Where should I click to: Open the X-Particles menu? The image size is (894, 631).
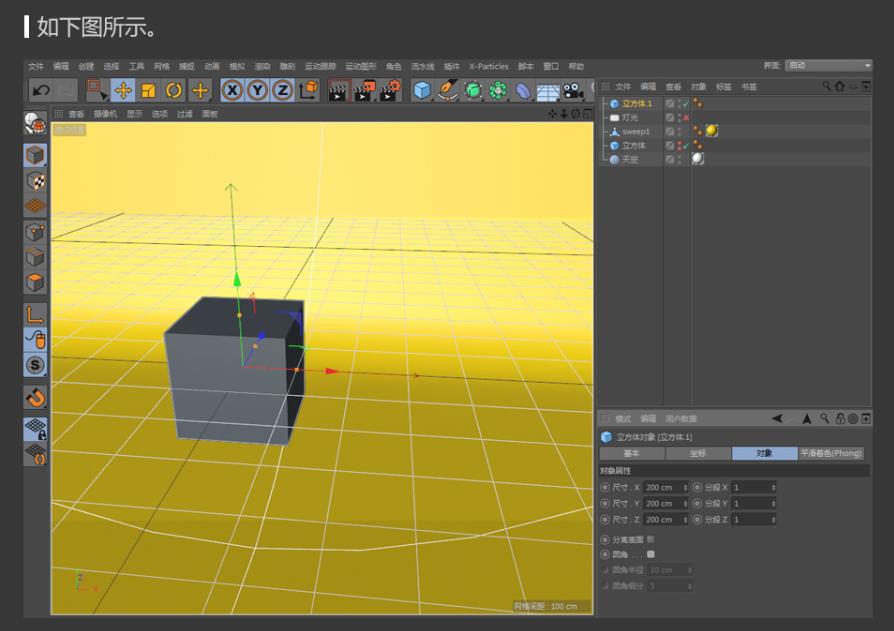[x=488, y=66]
